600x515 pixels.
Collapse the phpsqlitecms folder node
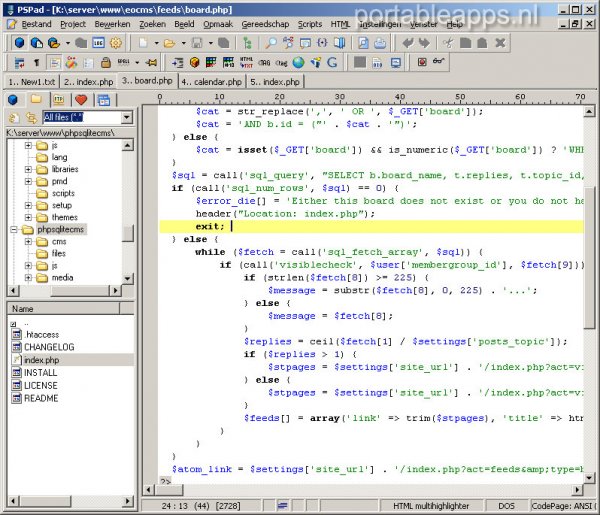pos(14,229)
